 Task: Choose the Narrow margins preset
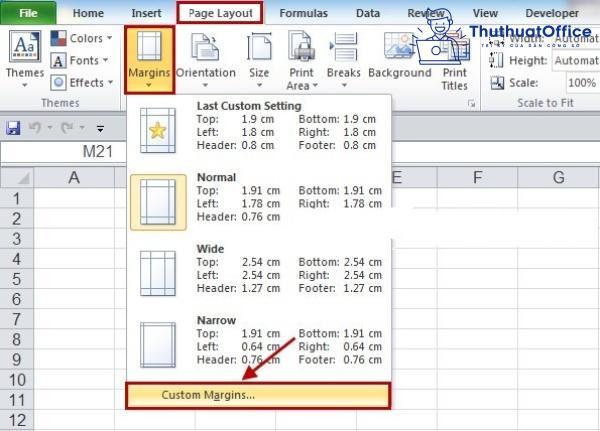click(259, 344)
